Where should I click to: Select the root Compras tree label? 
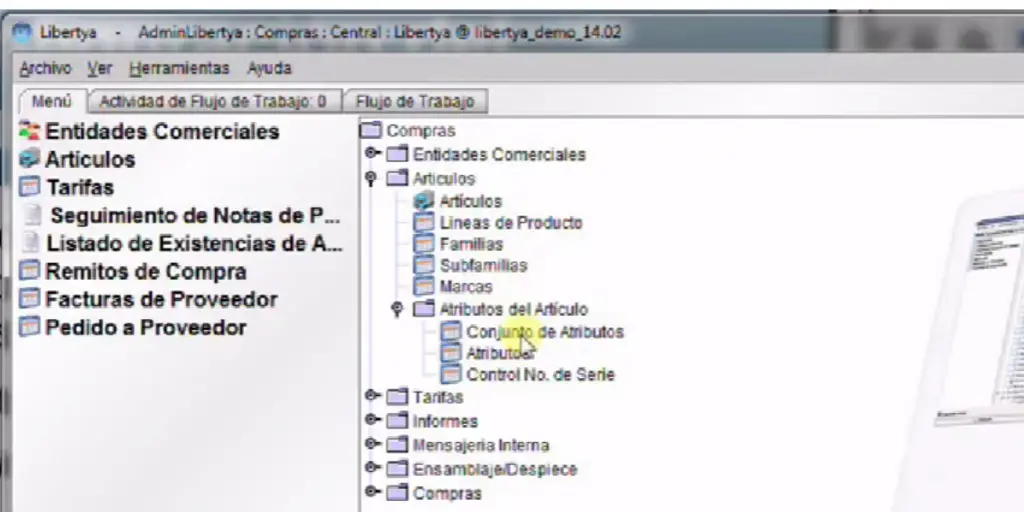[421, 131]
